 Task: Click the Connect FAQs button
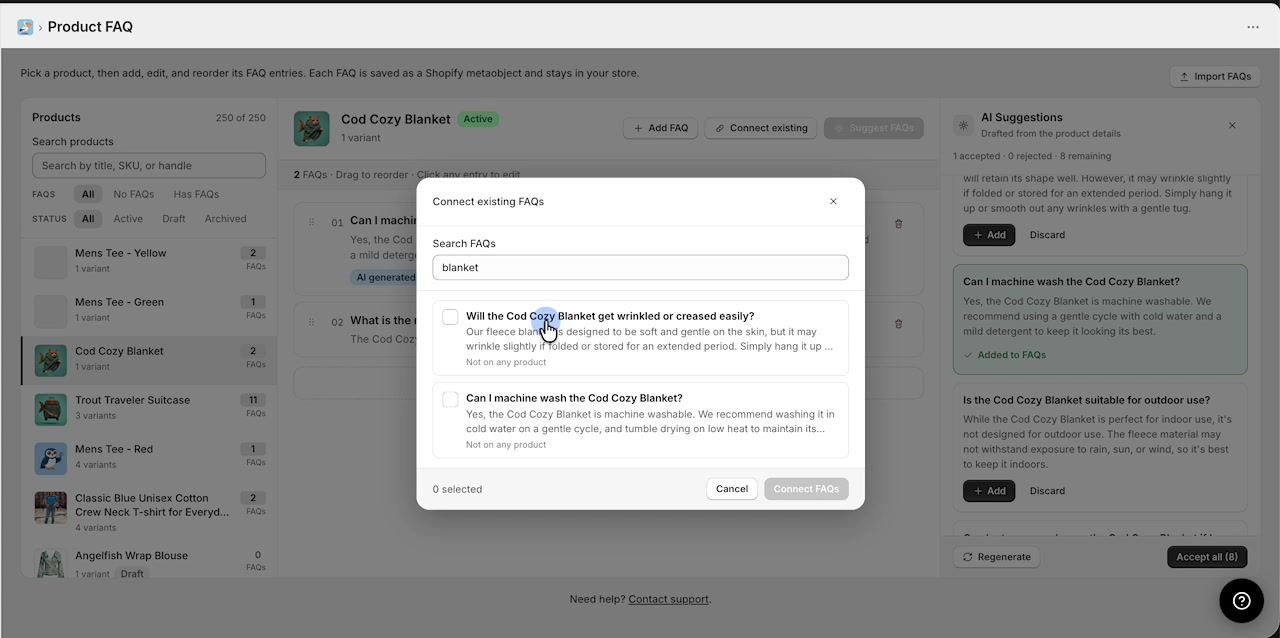coord(806,489)
